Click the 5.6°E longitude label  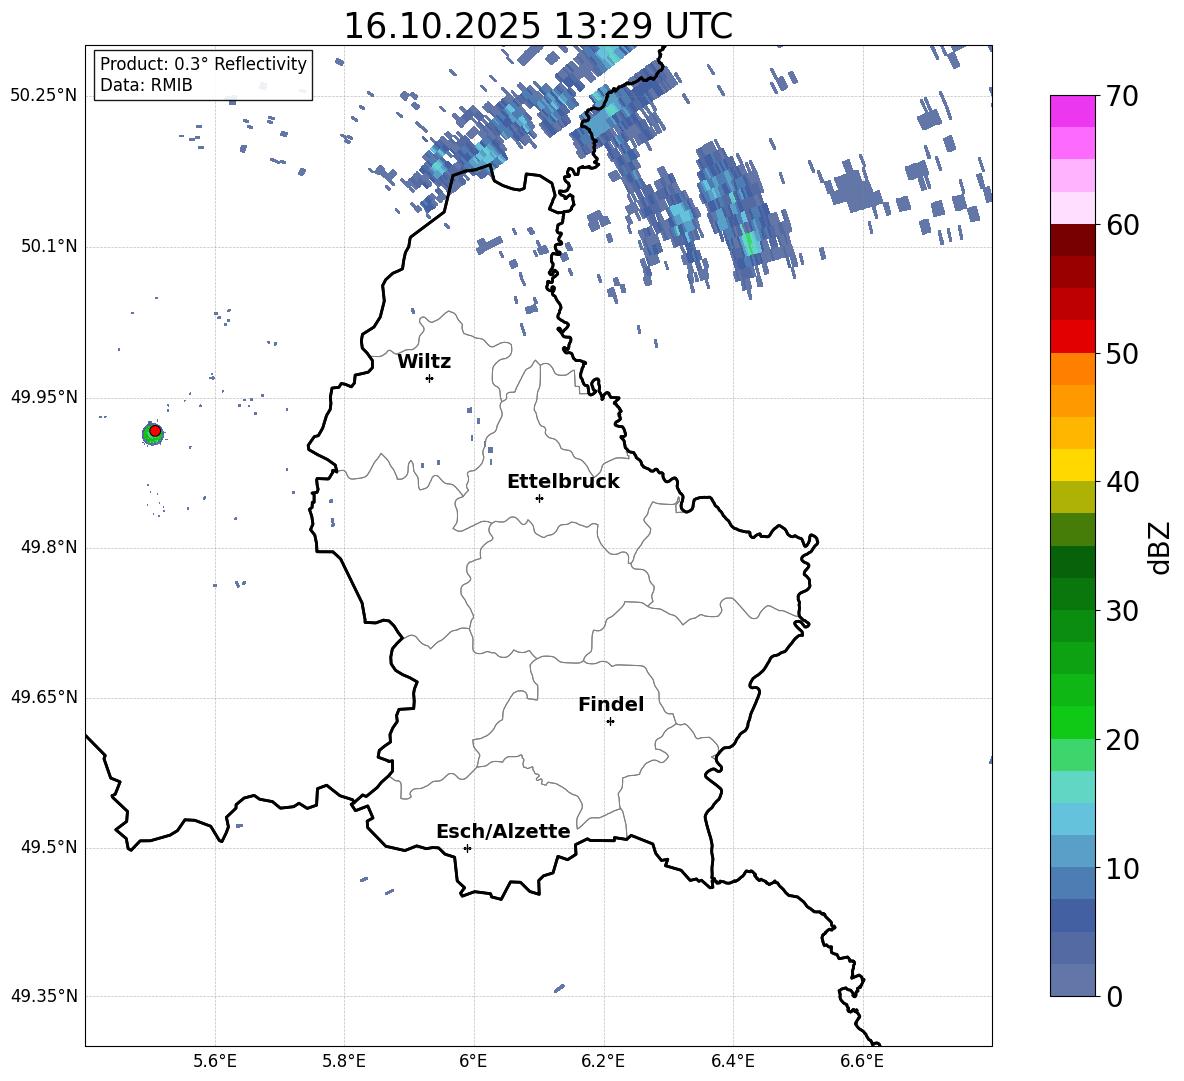[x=215, y=1061]
